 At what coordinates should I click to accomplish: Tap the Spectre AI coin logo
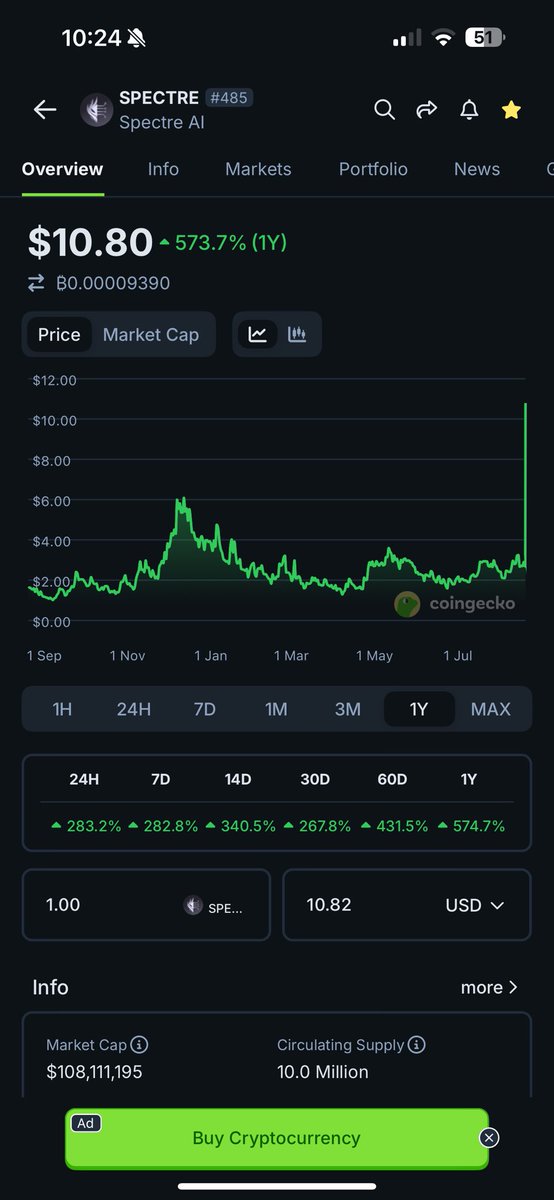point(96,110)
